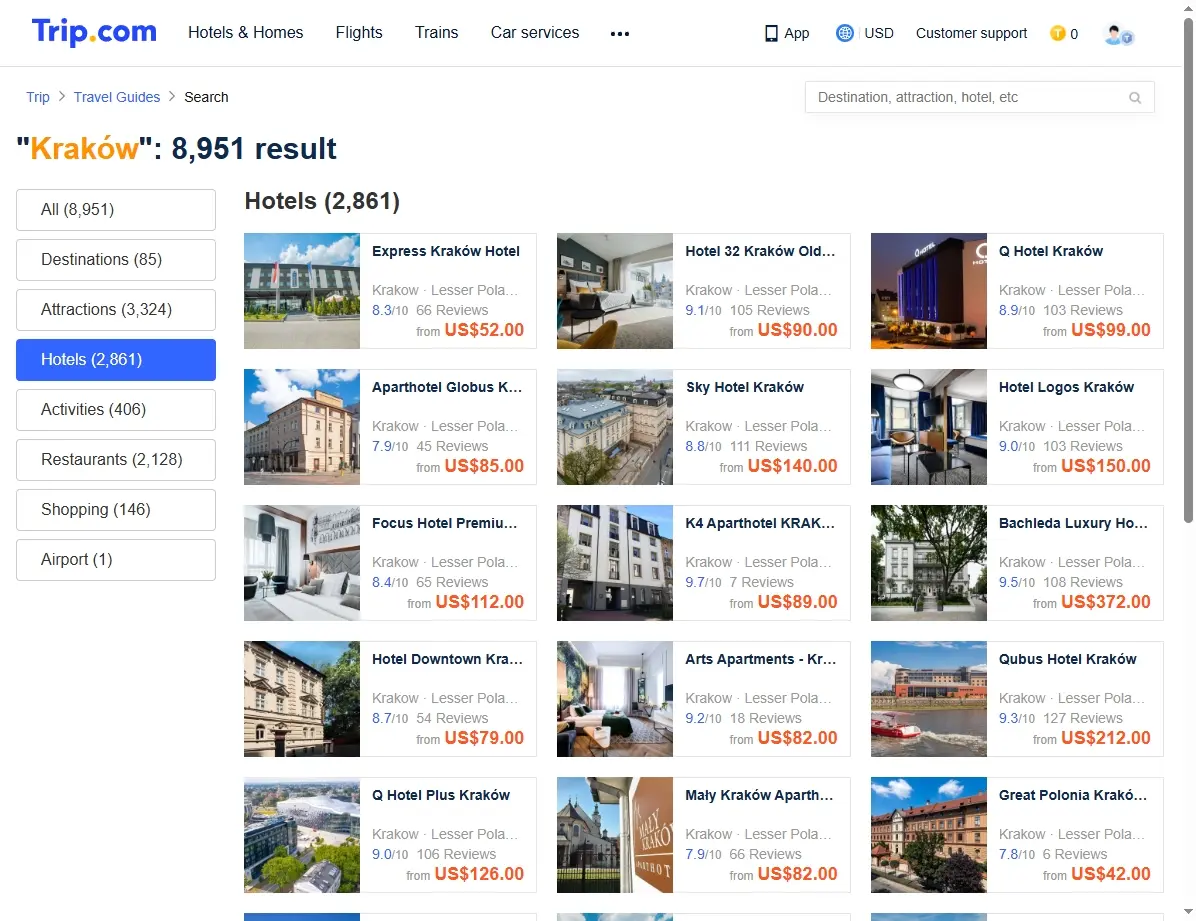Open the Car services menu

535,33
